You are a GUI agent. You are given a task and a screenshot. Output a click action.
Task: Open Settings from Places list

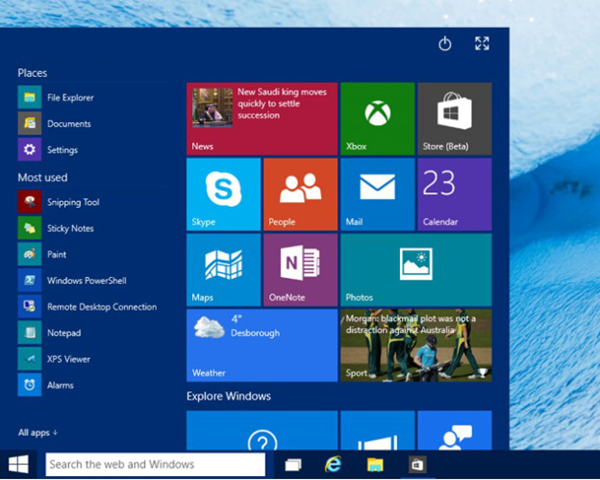tap(61, 150)
